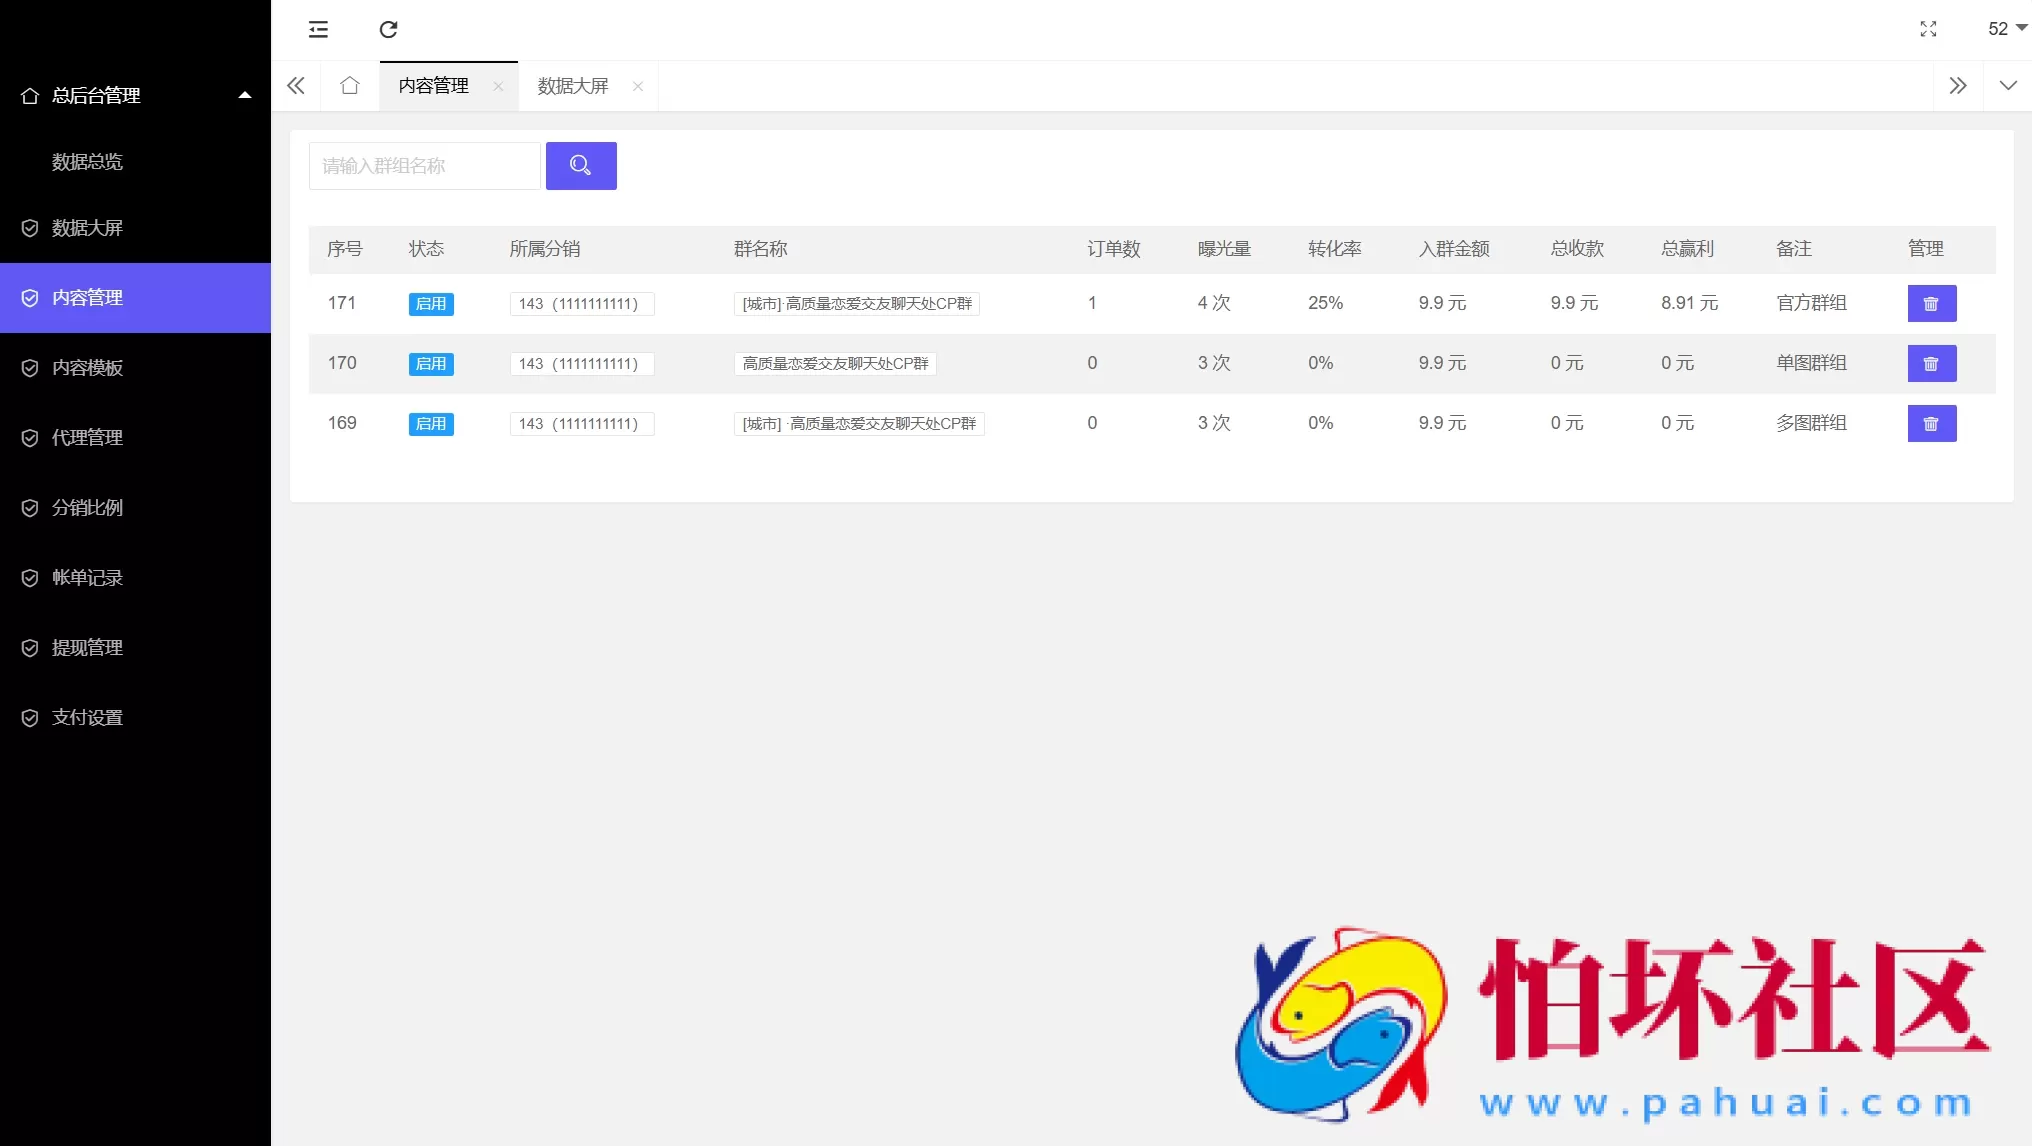Delete row 171 with trash icon
The width and height of the screenshot is (2032, 1146).
pyautogui.click(x=1931, y=304)
